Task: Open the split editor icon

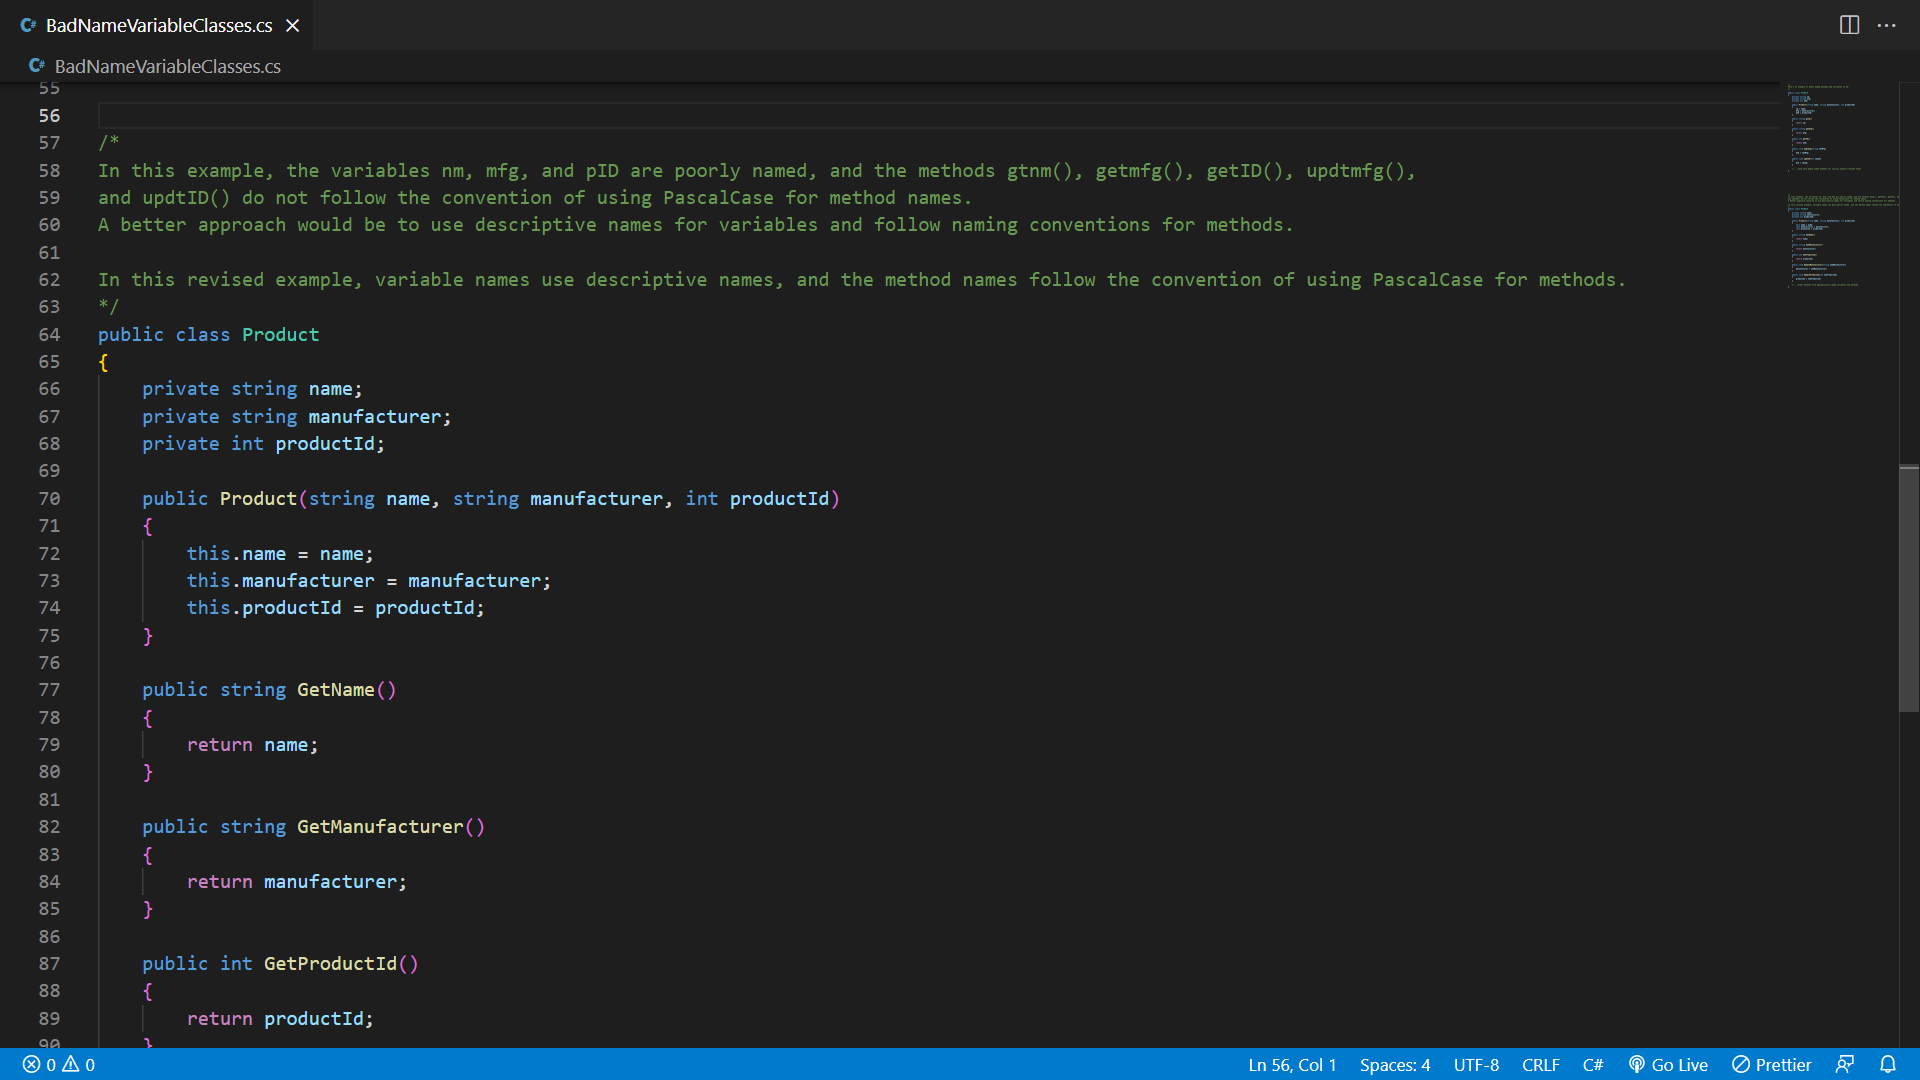Action: click(1849, 25)
